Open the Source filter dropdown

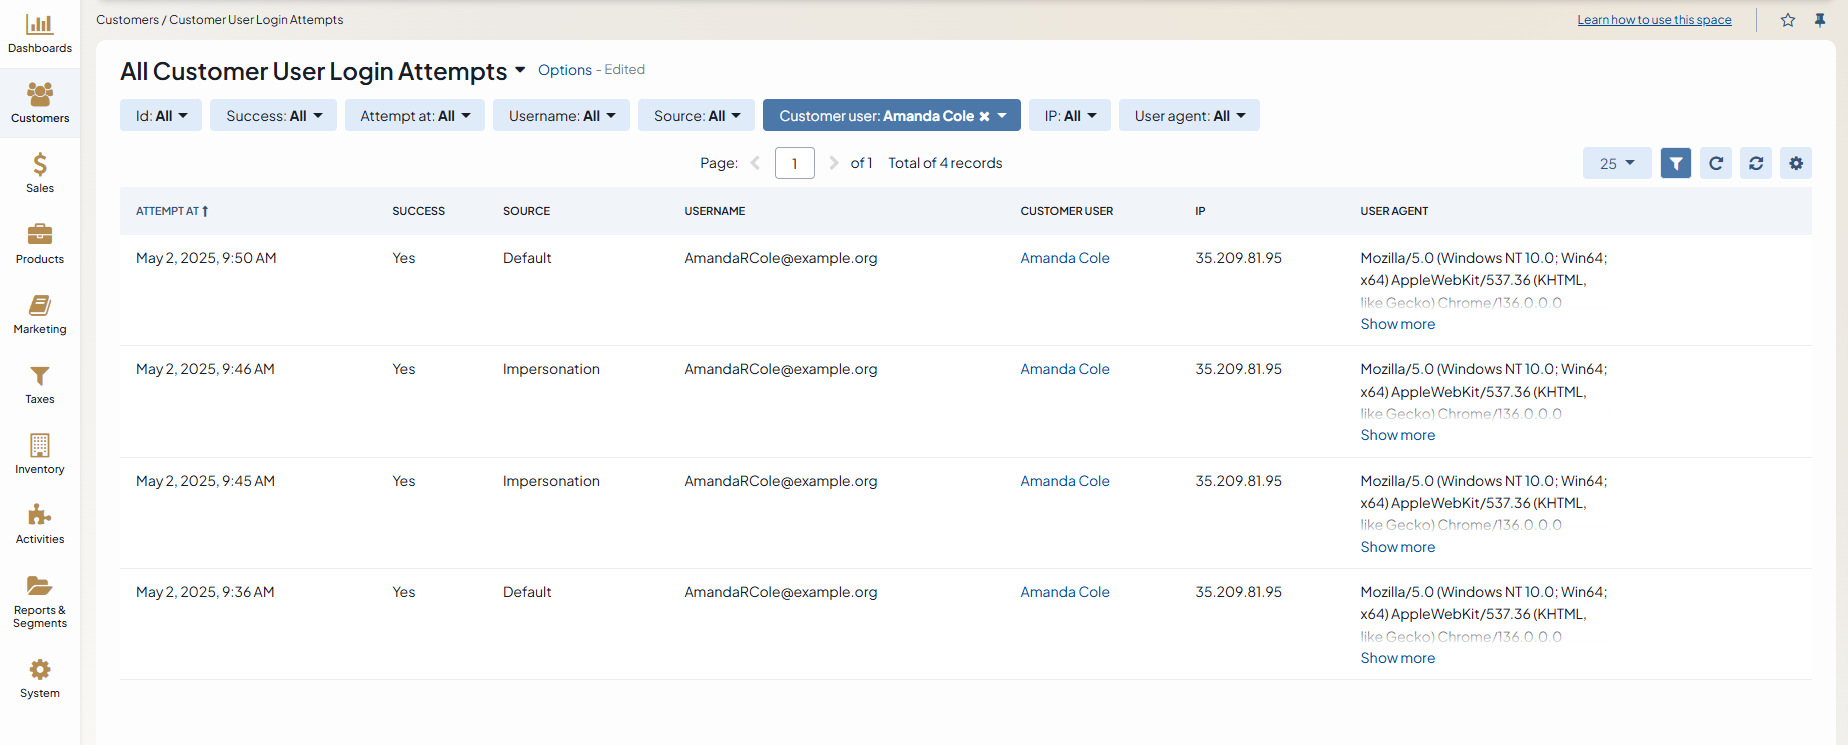click(x=696, y=116)
